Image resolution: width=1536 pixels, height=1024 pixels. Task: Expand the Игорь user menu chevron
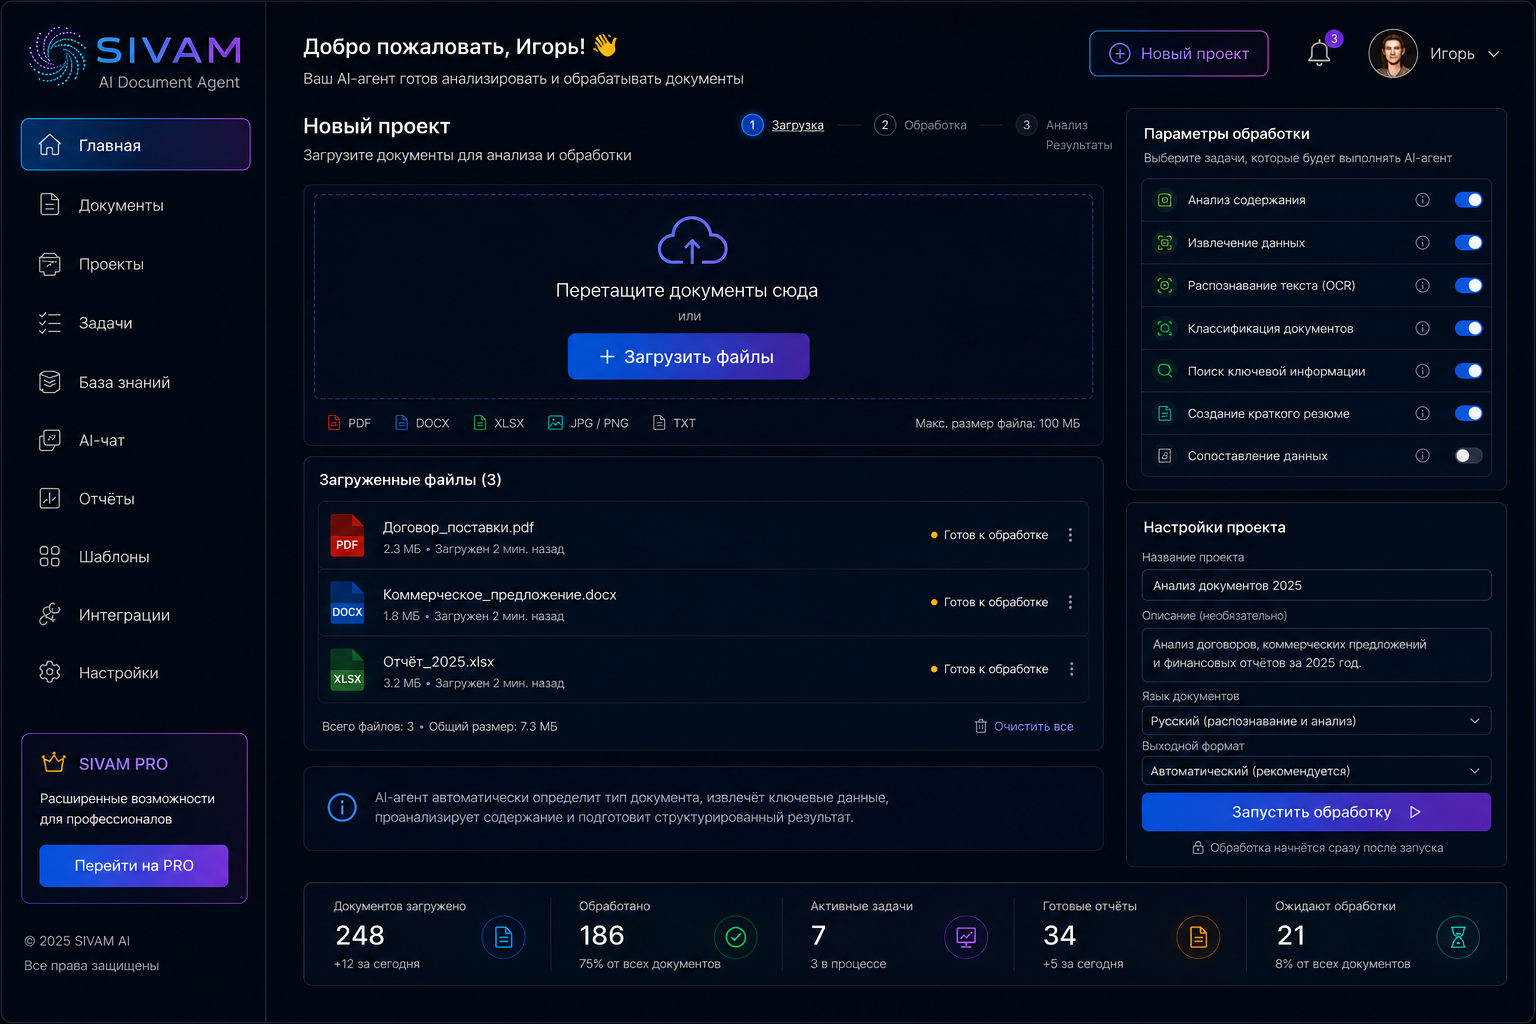(x=1494, y=54)
